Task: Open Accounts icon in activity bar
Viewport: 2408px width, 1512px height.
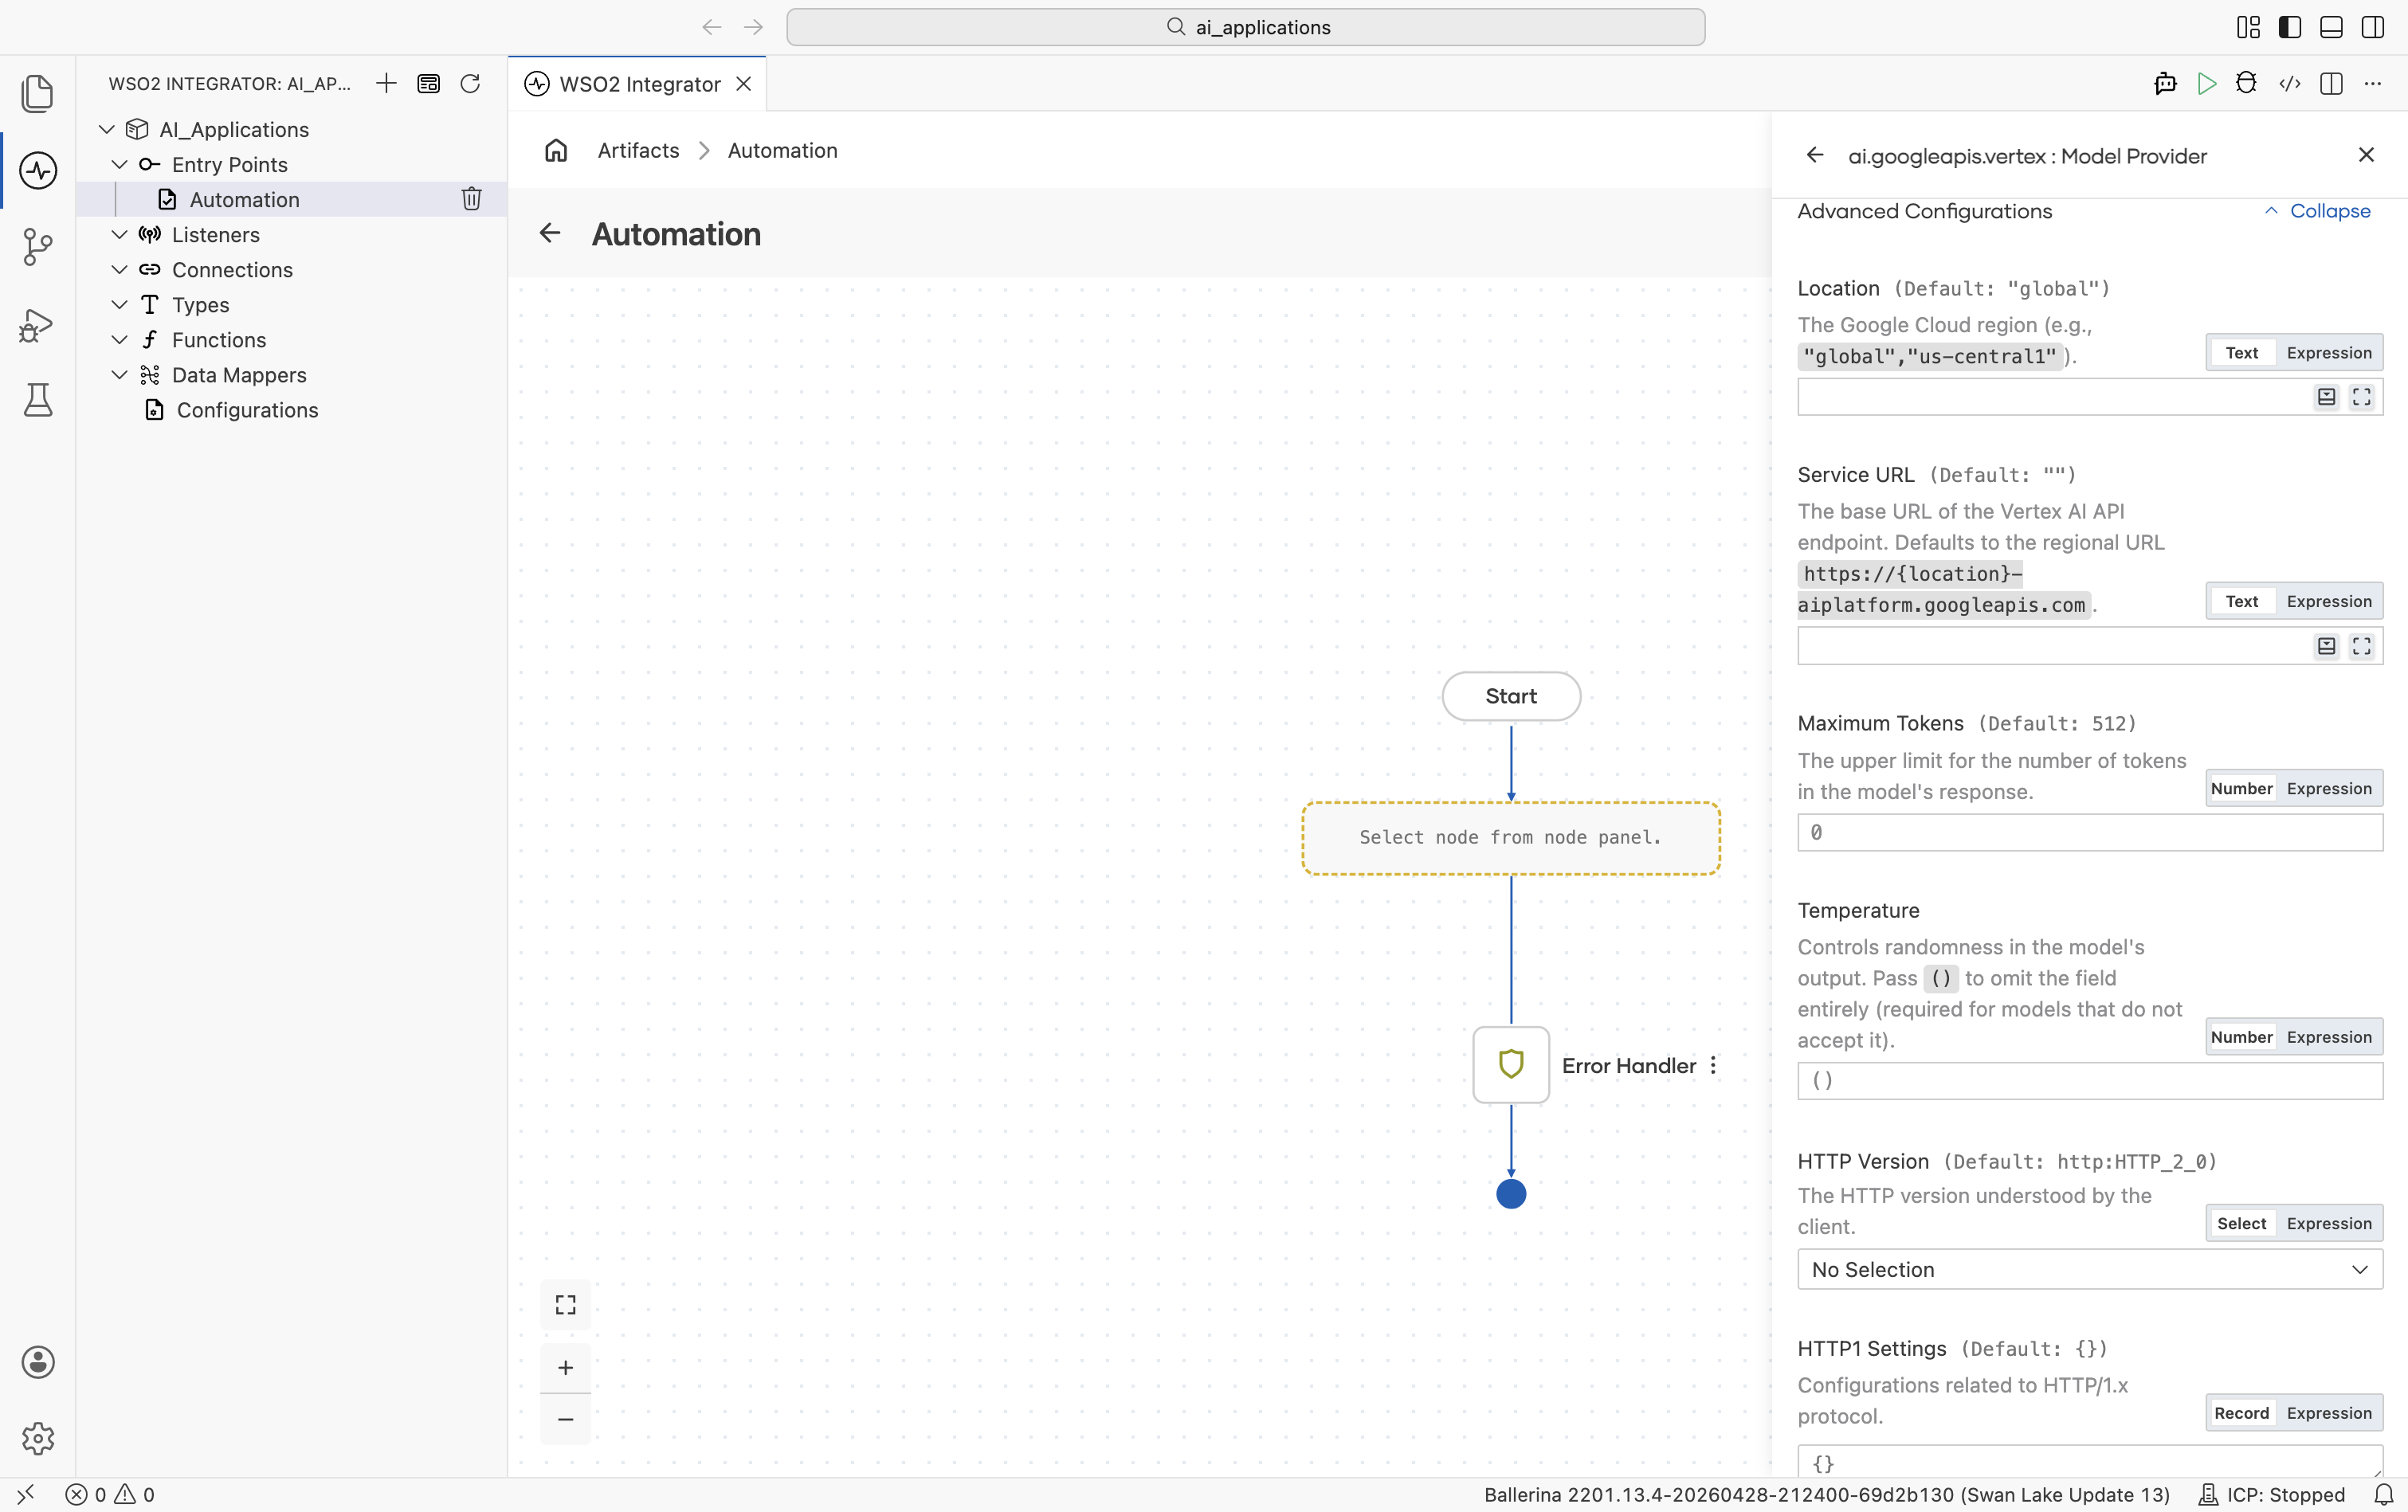Action: 38,1362
